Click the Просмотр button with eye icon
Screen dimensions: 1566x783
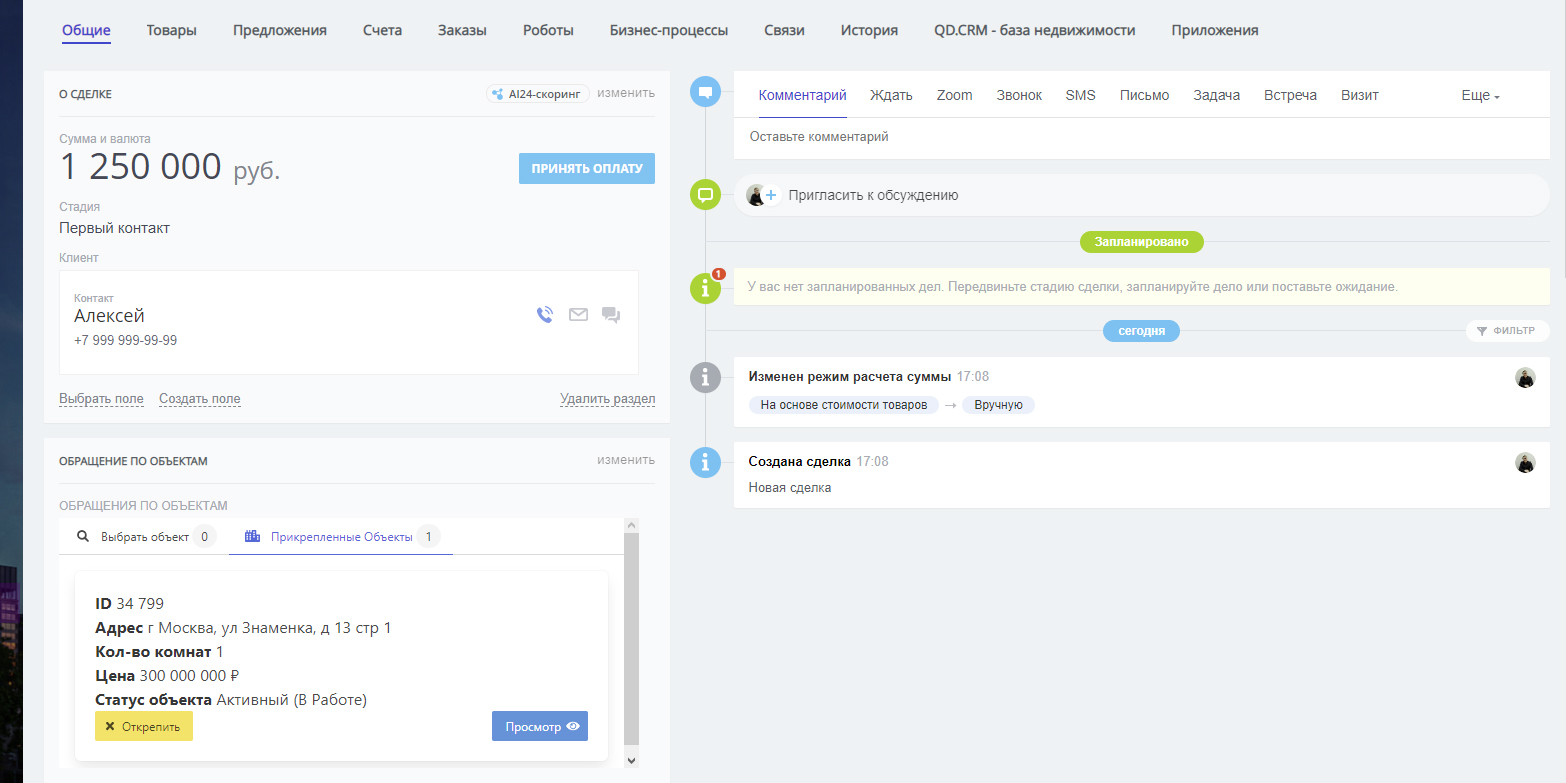[x=540, y=727]
